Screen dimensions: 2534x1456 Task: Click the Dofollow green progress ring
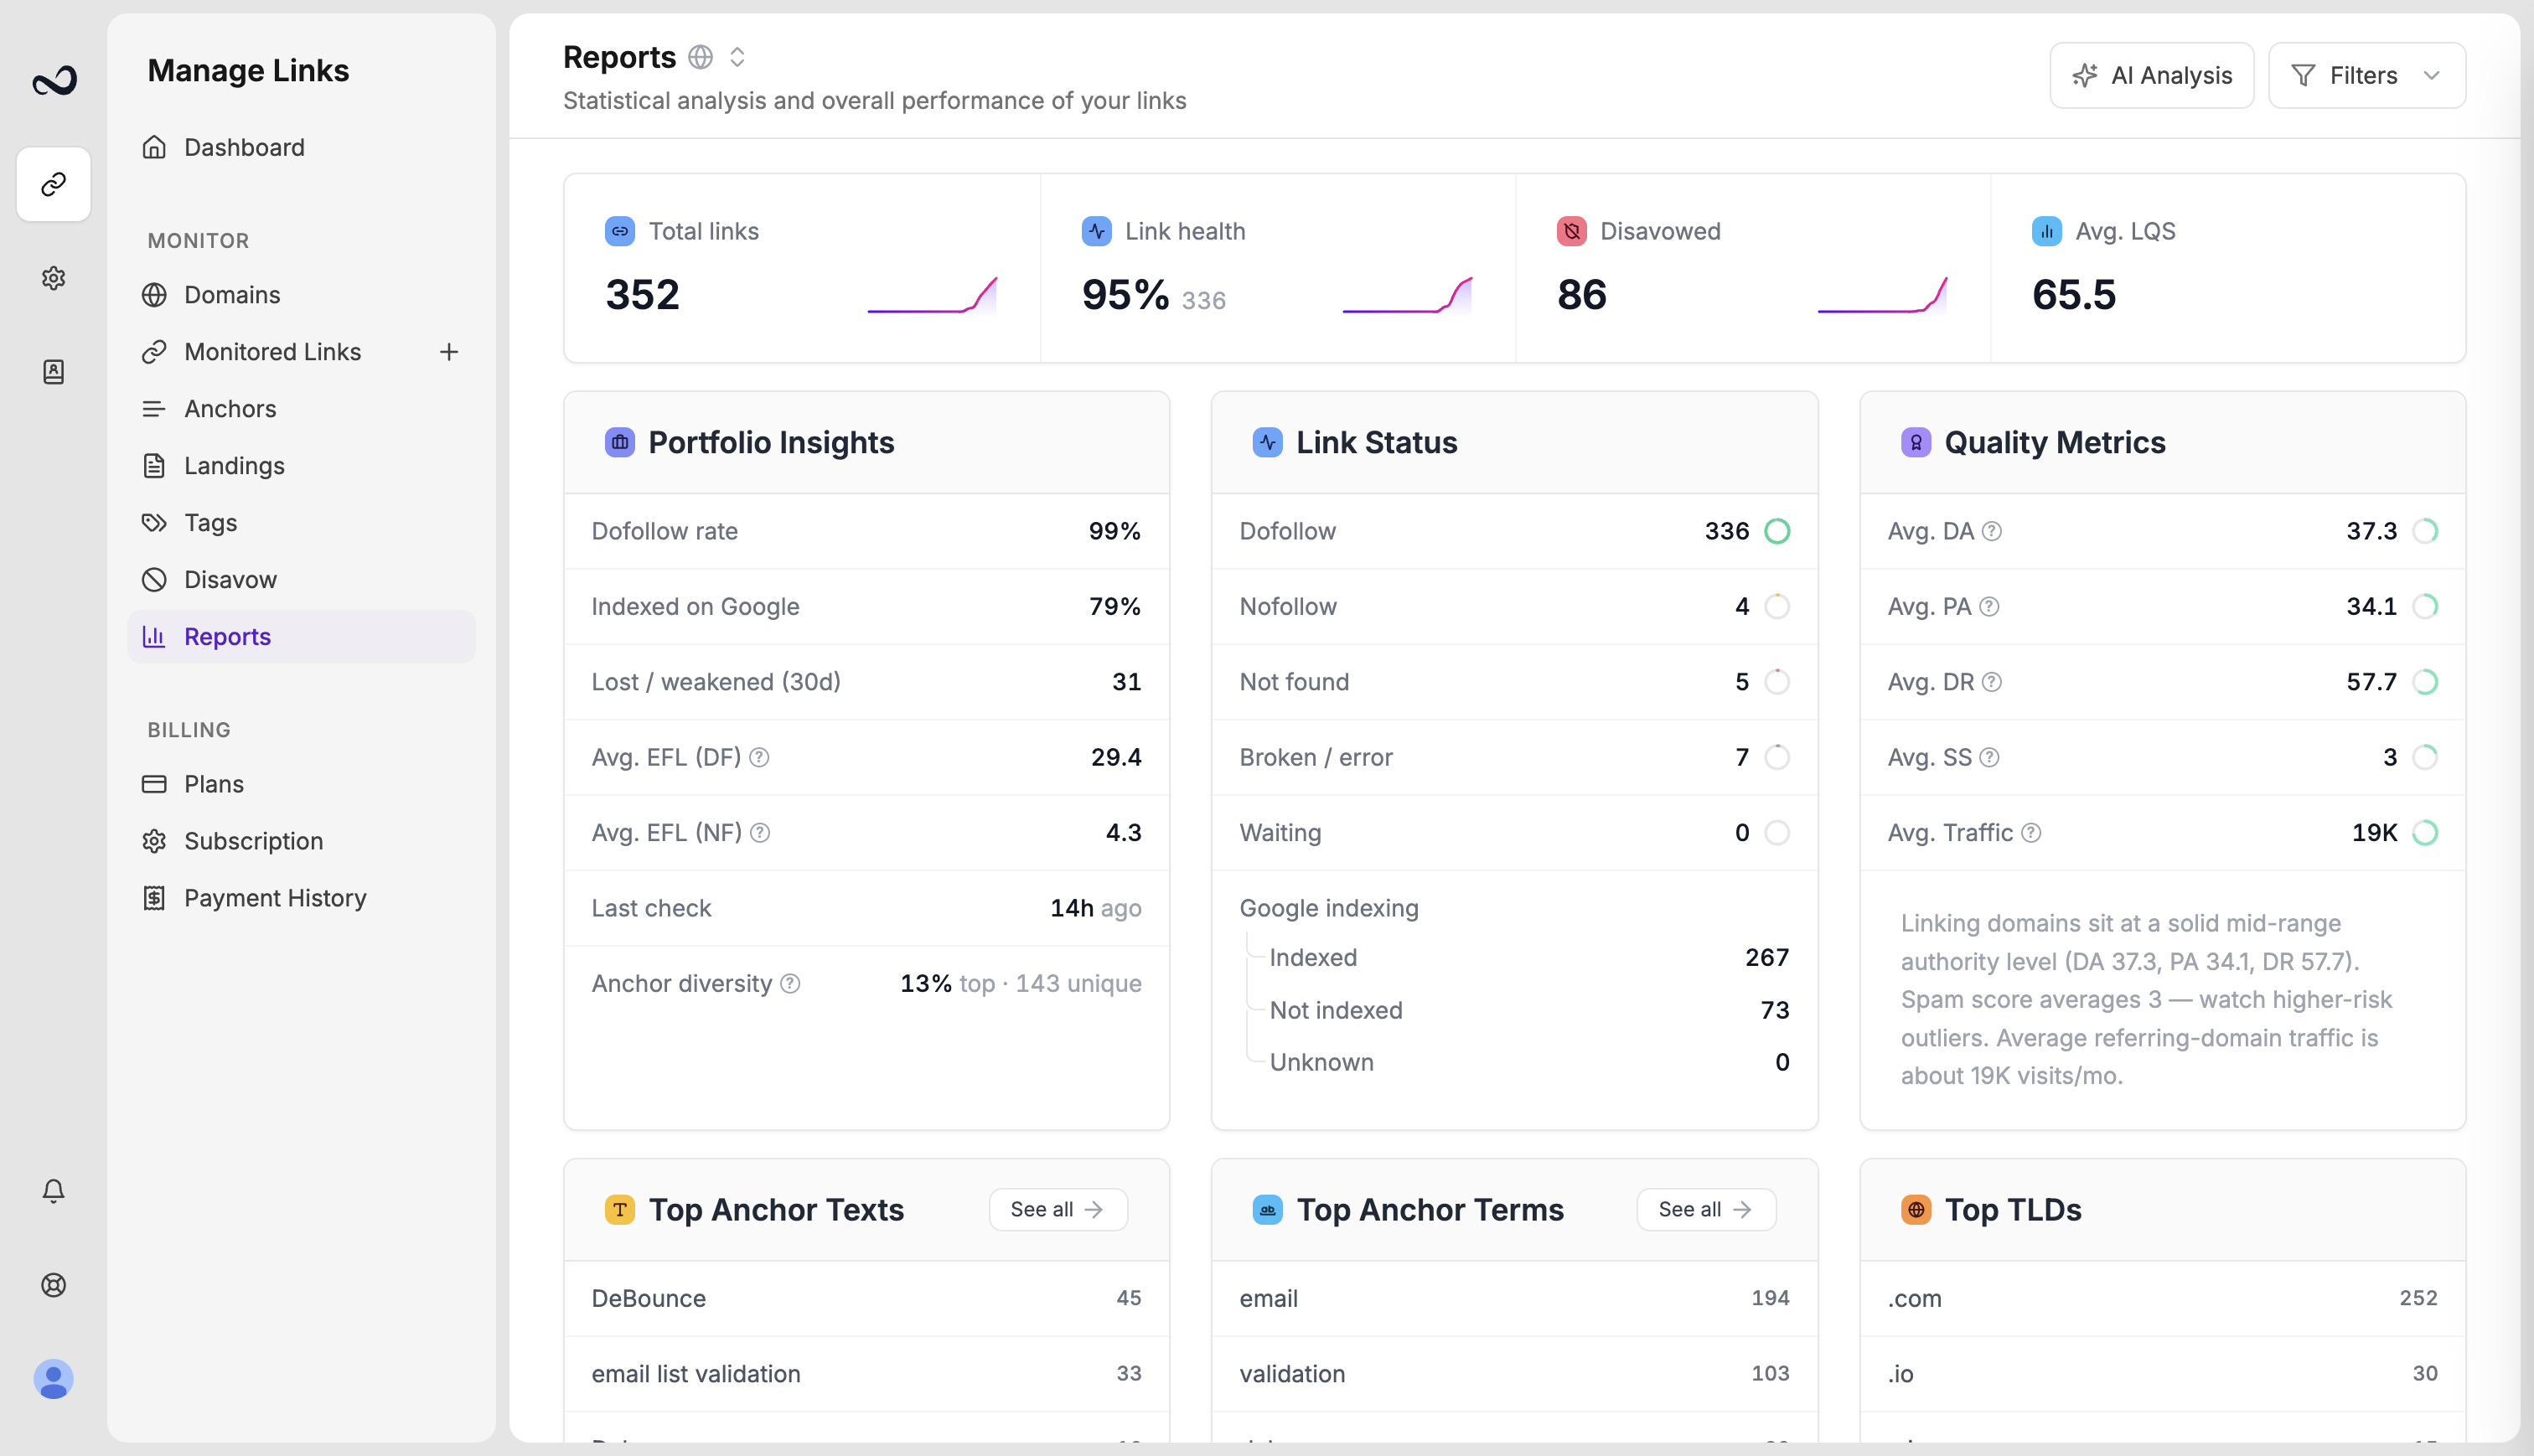1777,531
